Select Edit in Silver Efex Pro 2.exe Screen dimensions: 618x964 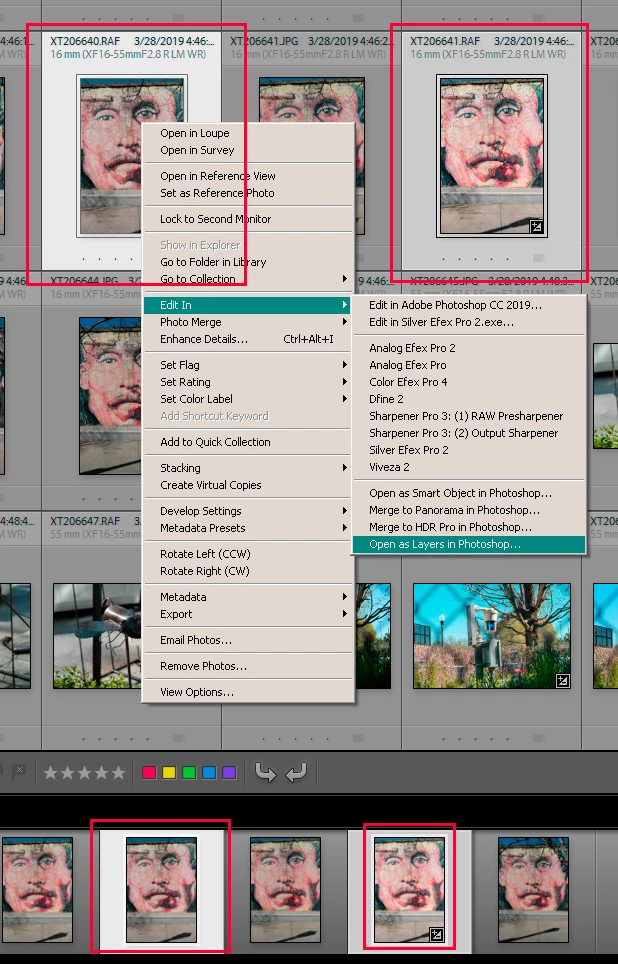click(469, 322)
